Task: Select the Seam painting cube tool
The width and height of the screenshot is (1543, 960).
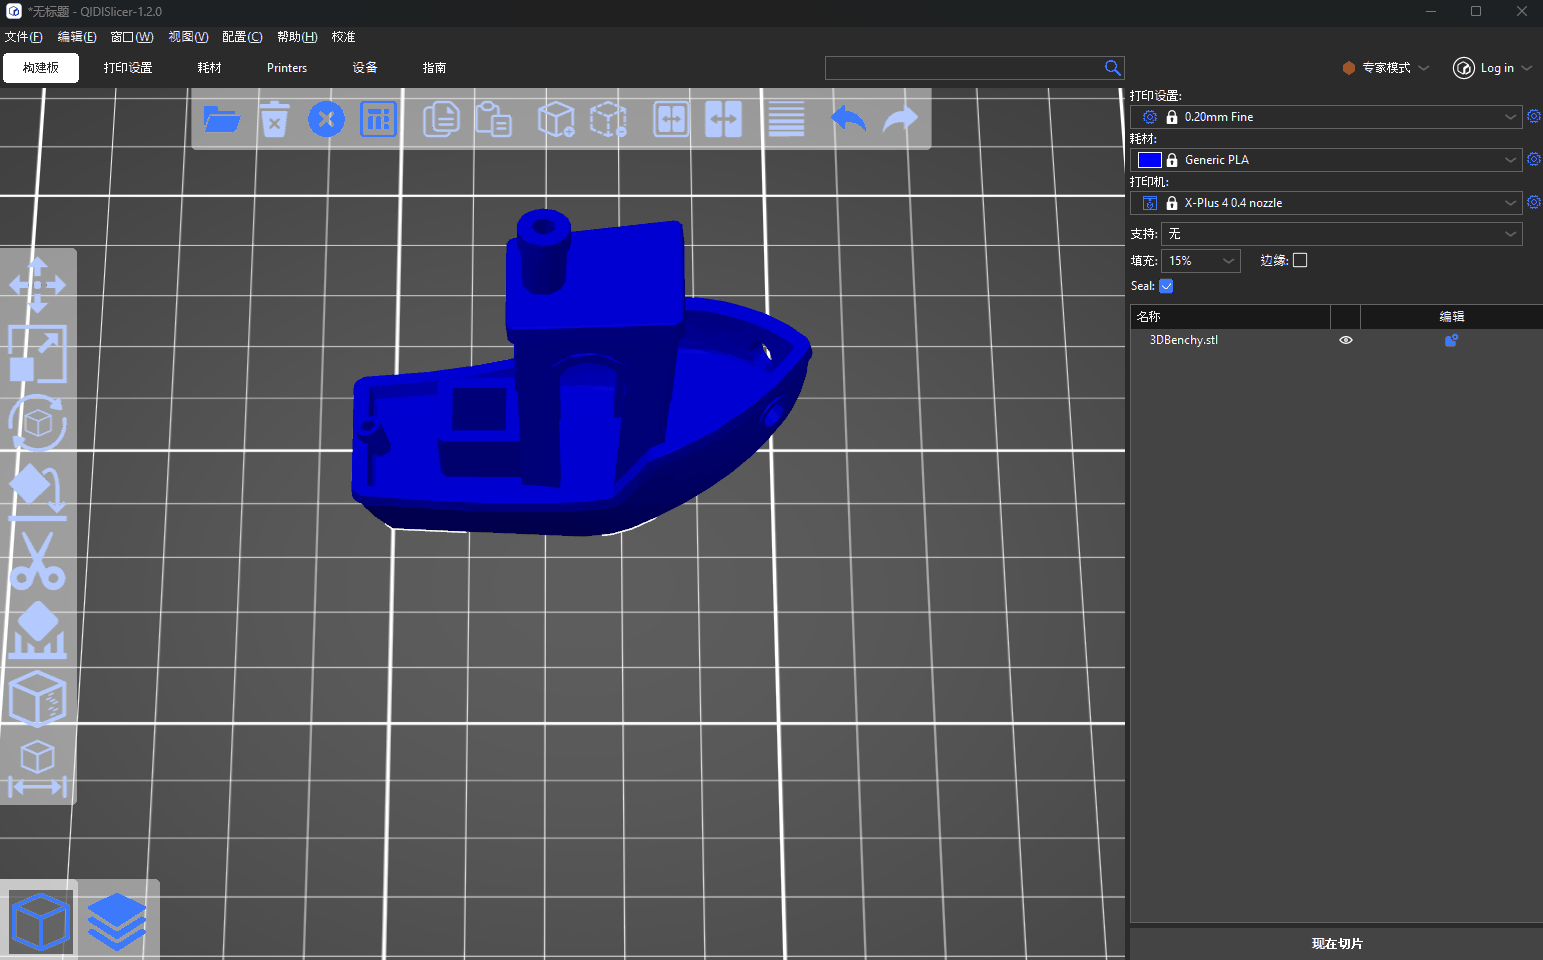Action: 37,698
